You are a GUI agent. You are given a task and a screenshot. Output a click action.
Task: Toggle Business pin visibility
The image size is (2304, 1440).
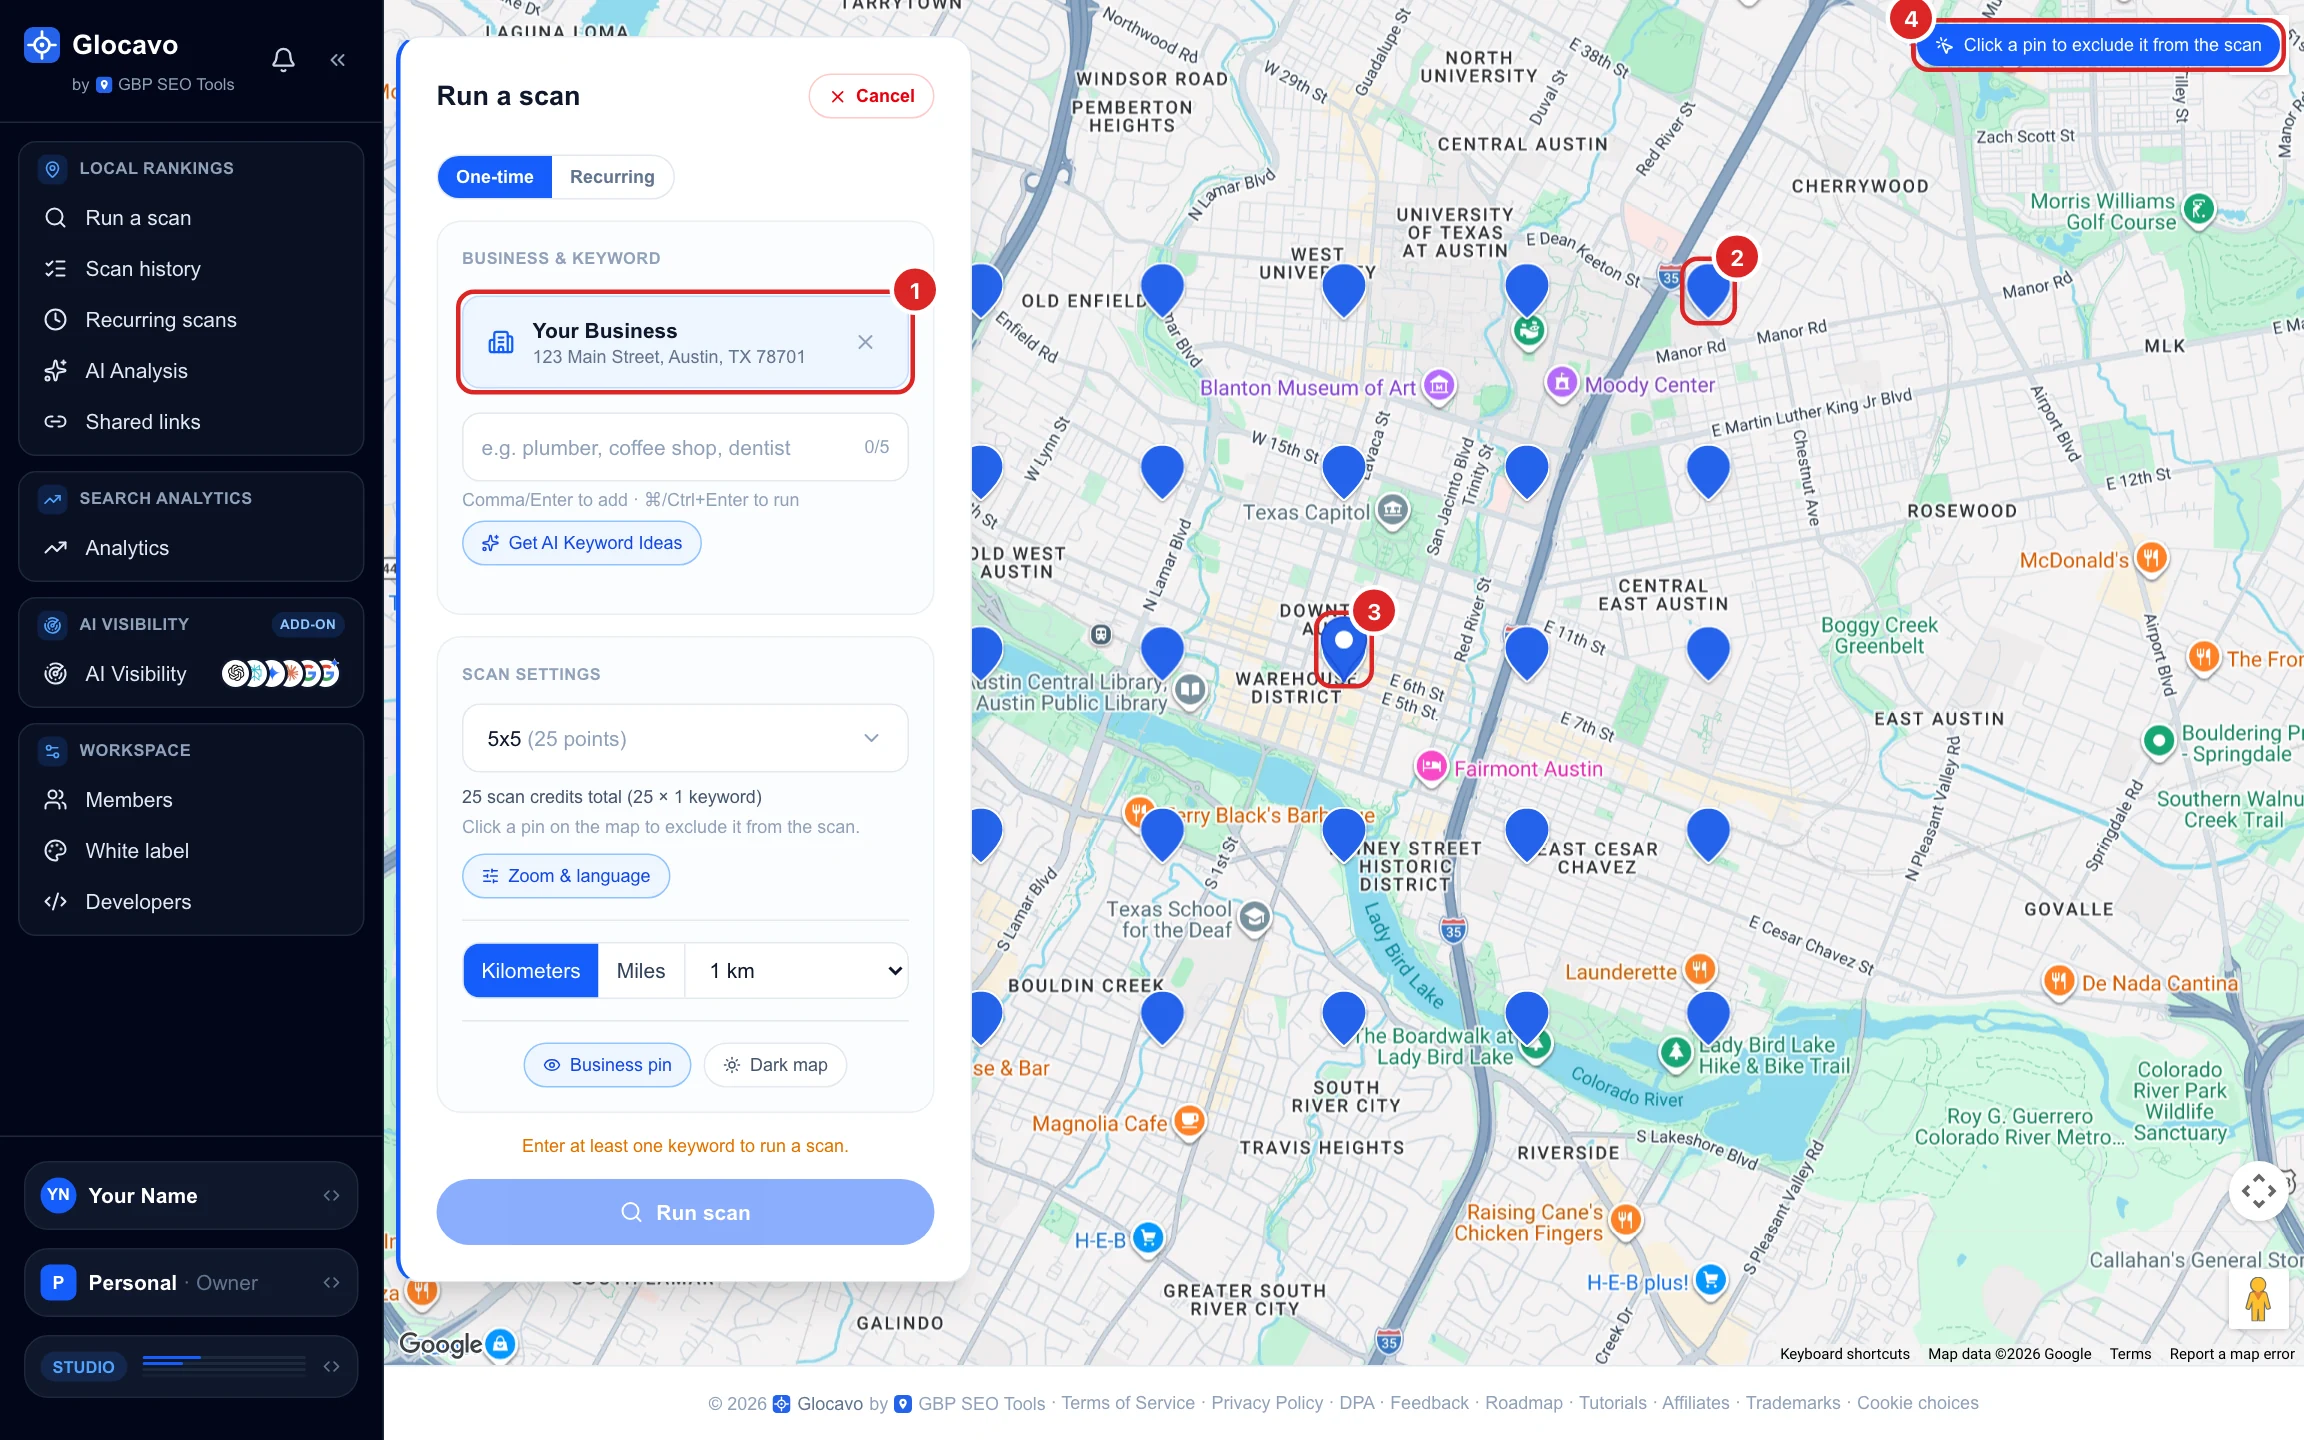click(607, 1065)
